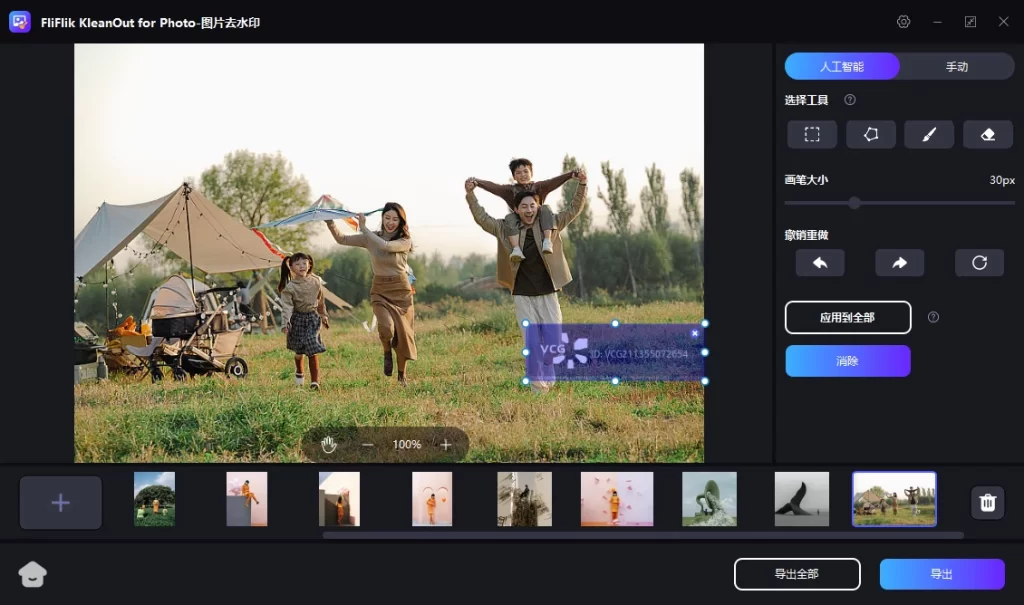
Task: Click the 消除 remove button
Action: pyautogui.click(x=847, y=361)
